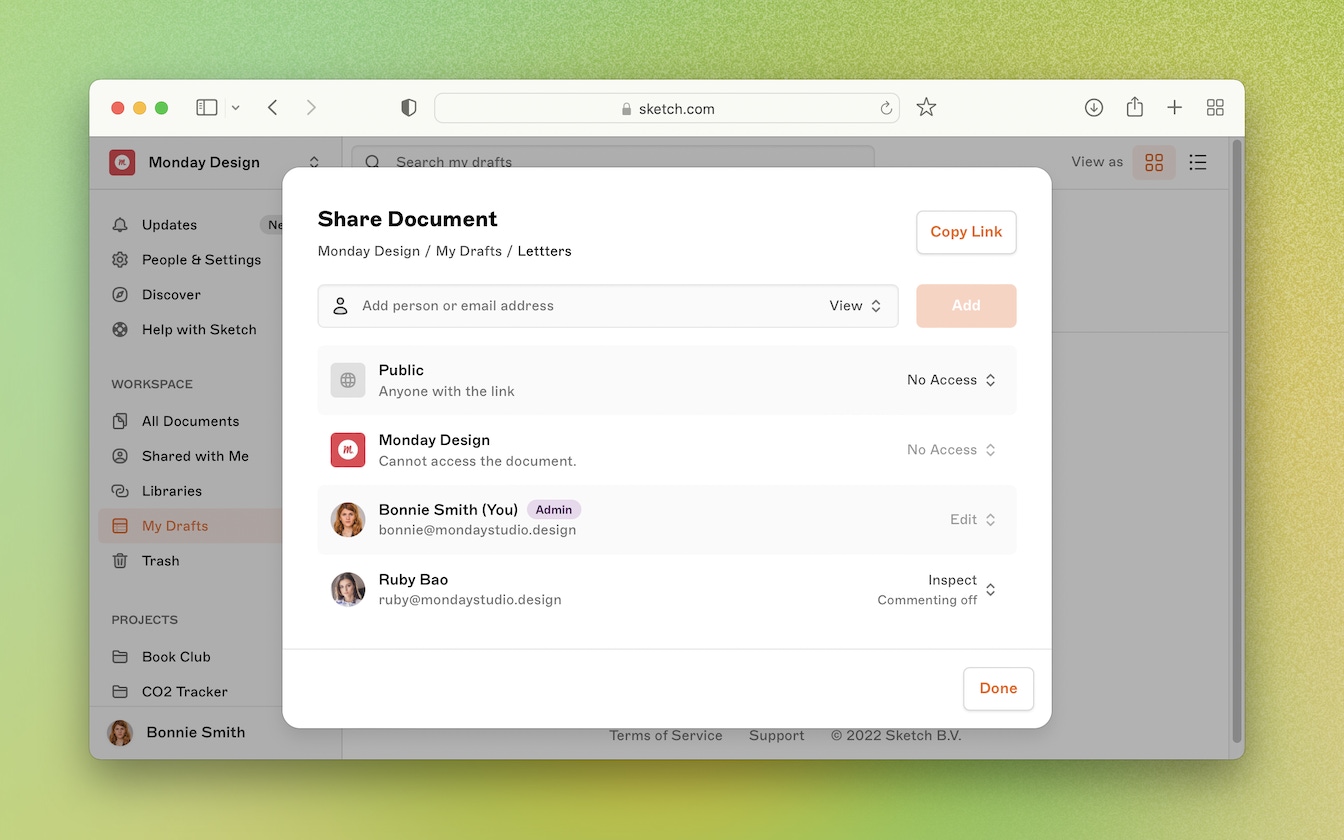This screenshot has width=1344, height=840.
Task: Open People & Settings via gear icon
Action: [119, 260]
